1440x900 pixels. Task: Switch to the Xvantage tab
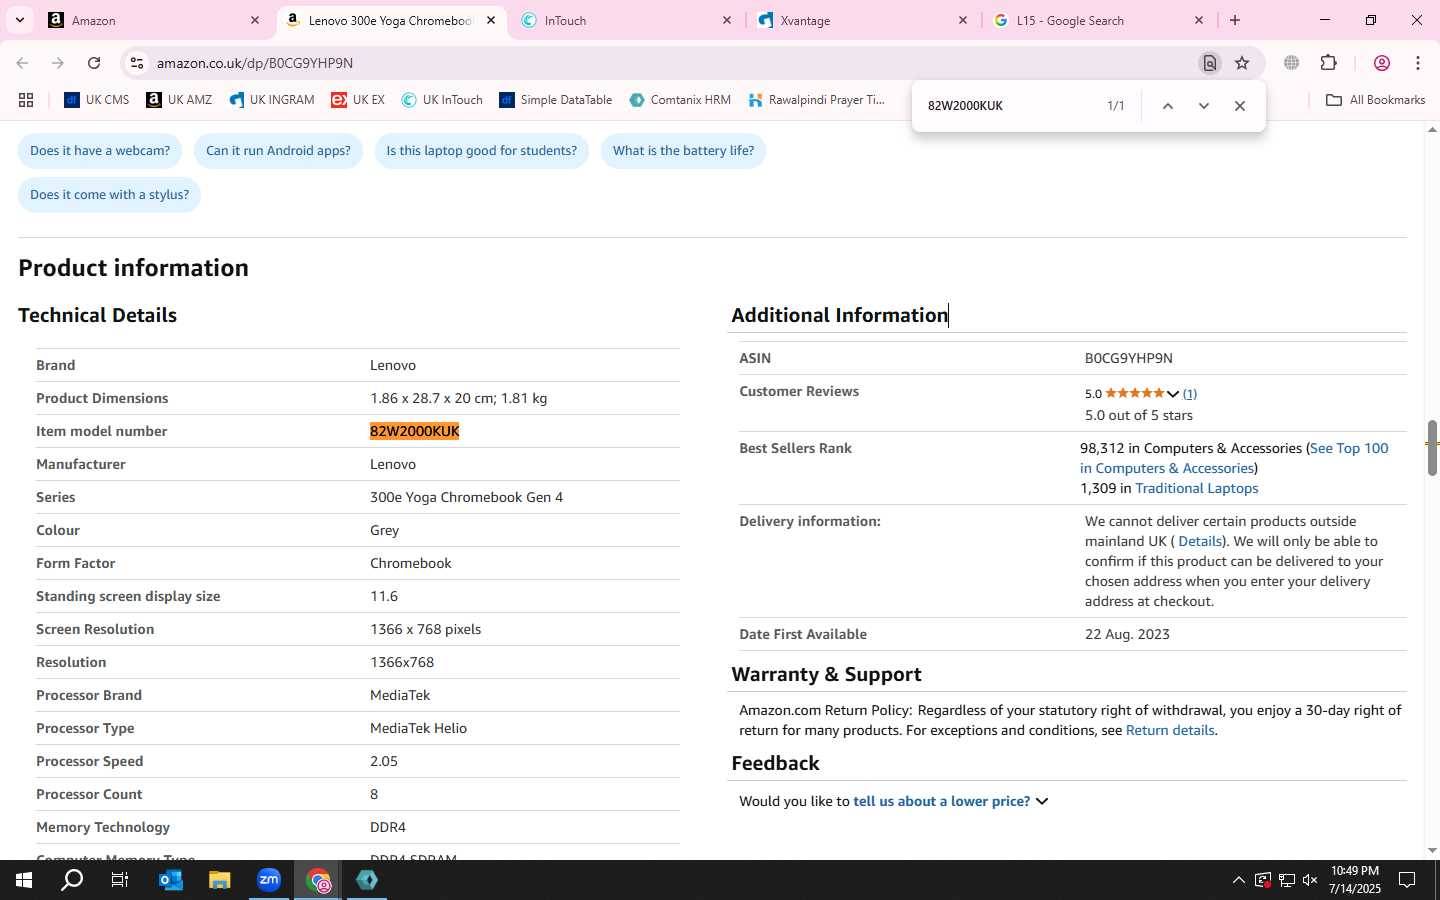[861, 20]
